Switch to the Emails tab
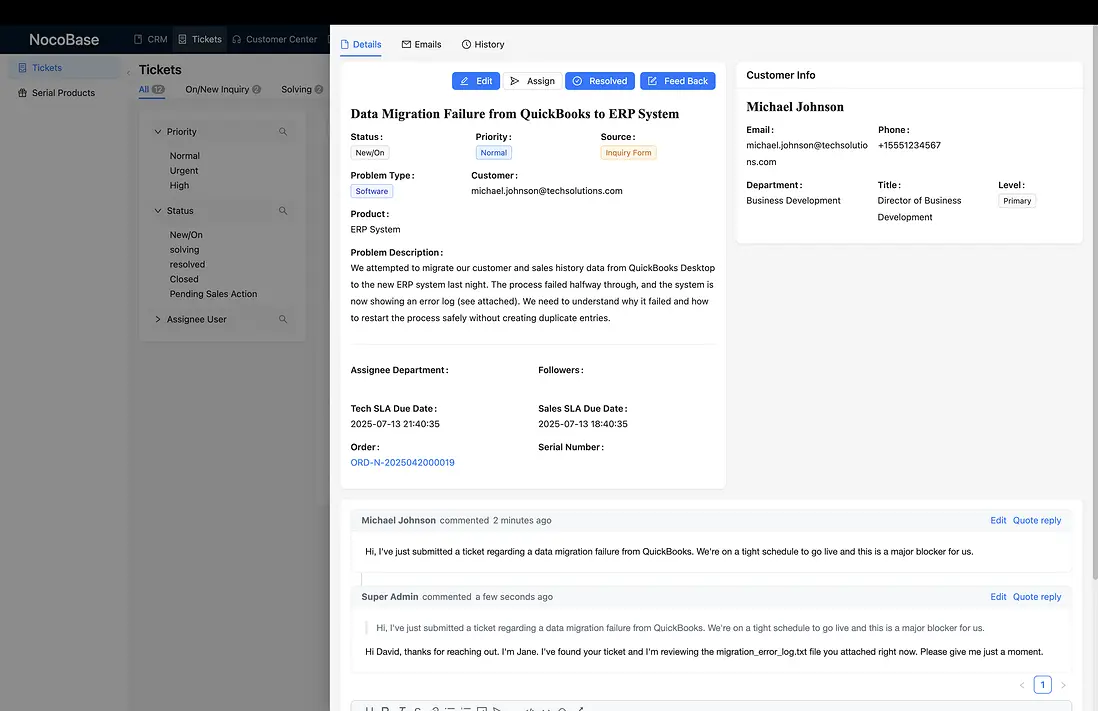The image size is (1098, 711). 420,44
